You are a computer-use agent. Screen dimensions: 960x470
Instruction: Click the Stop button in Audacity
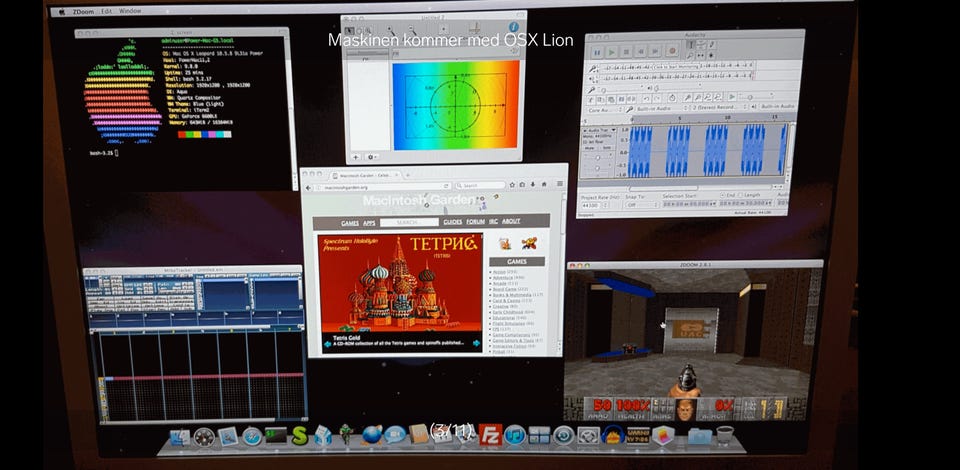pos(626,53)
